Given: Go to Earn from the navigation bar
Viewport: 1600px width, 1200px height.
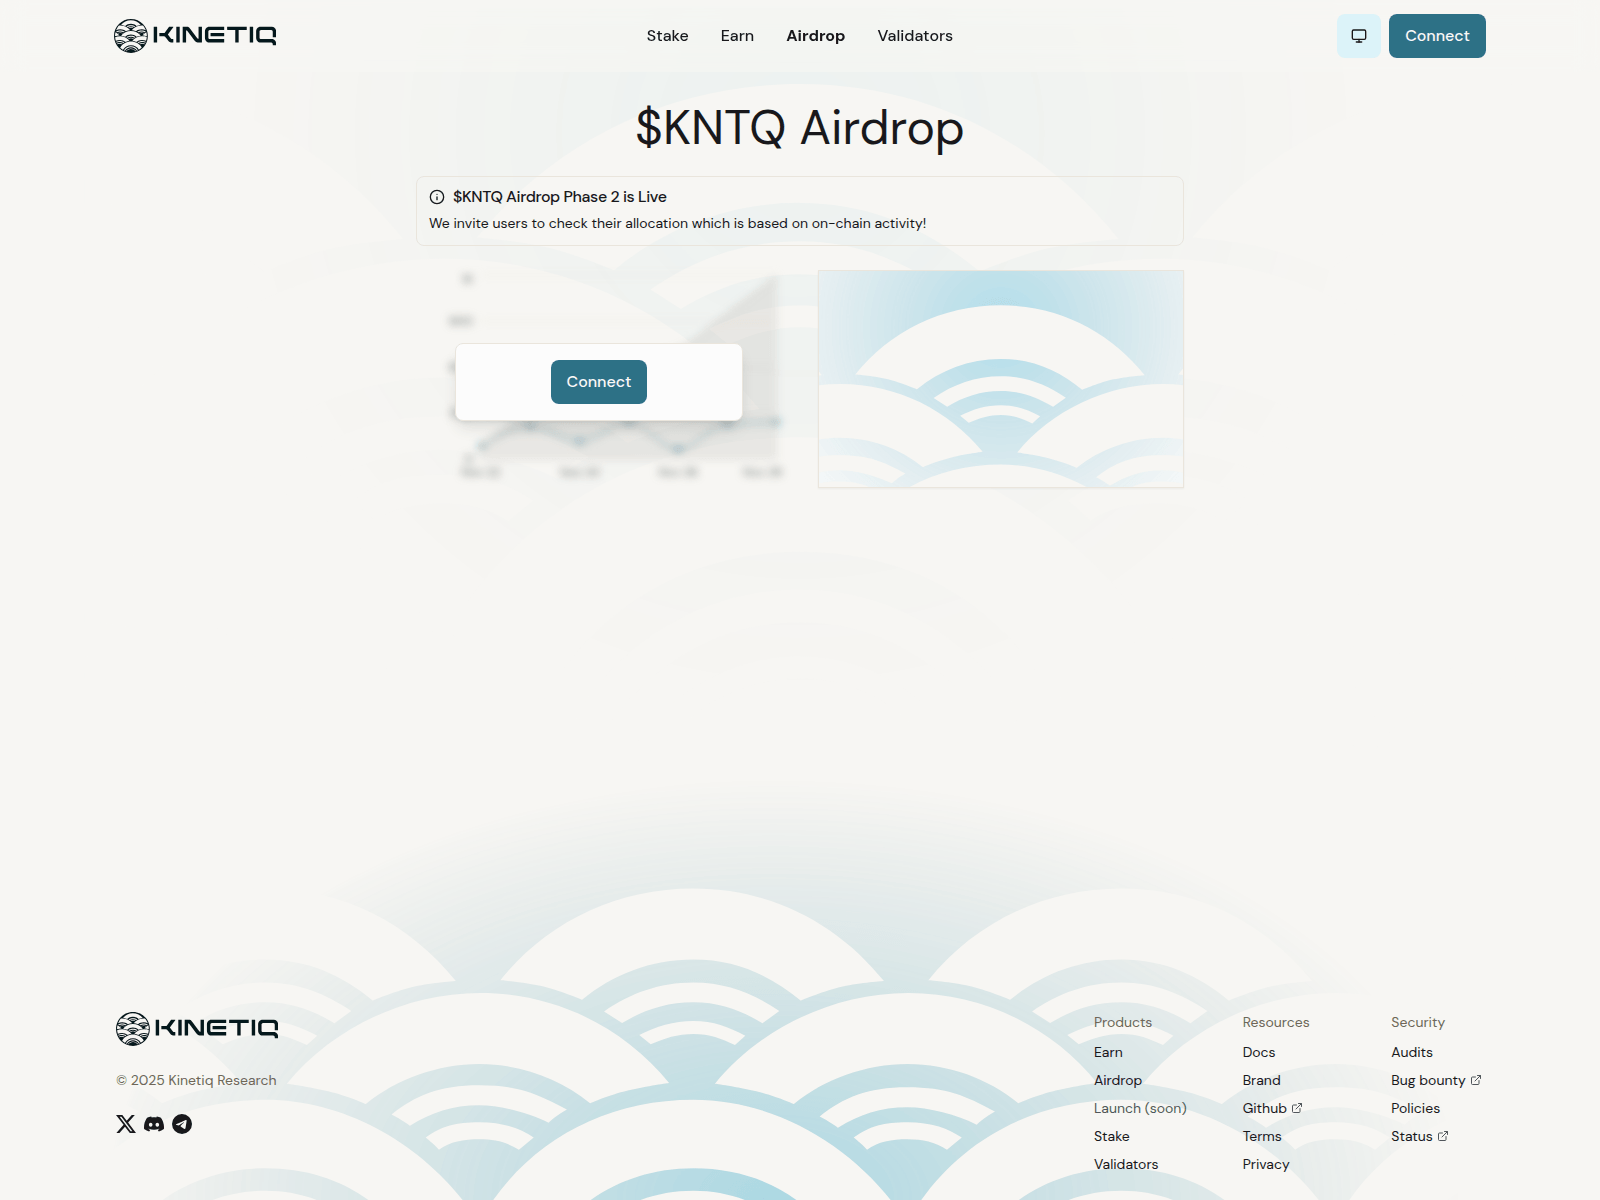Looking at the screenshot, I should point(737,35).
